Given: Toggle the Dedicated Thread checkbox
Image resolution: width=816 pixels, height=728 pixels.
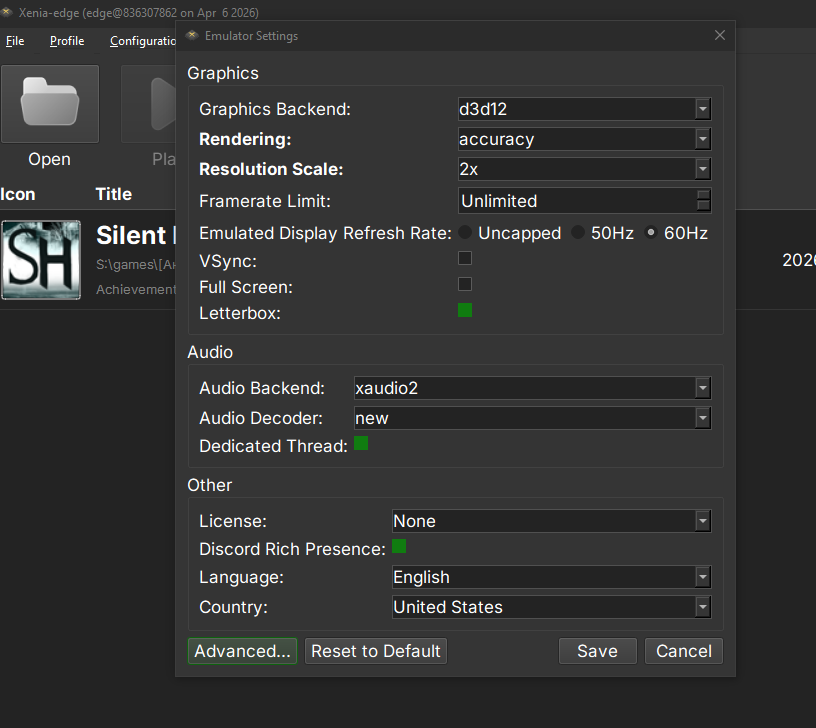Looking at the screenshot, I should pyautogui.click(x=361, y=443).
